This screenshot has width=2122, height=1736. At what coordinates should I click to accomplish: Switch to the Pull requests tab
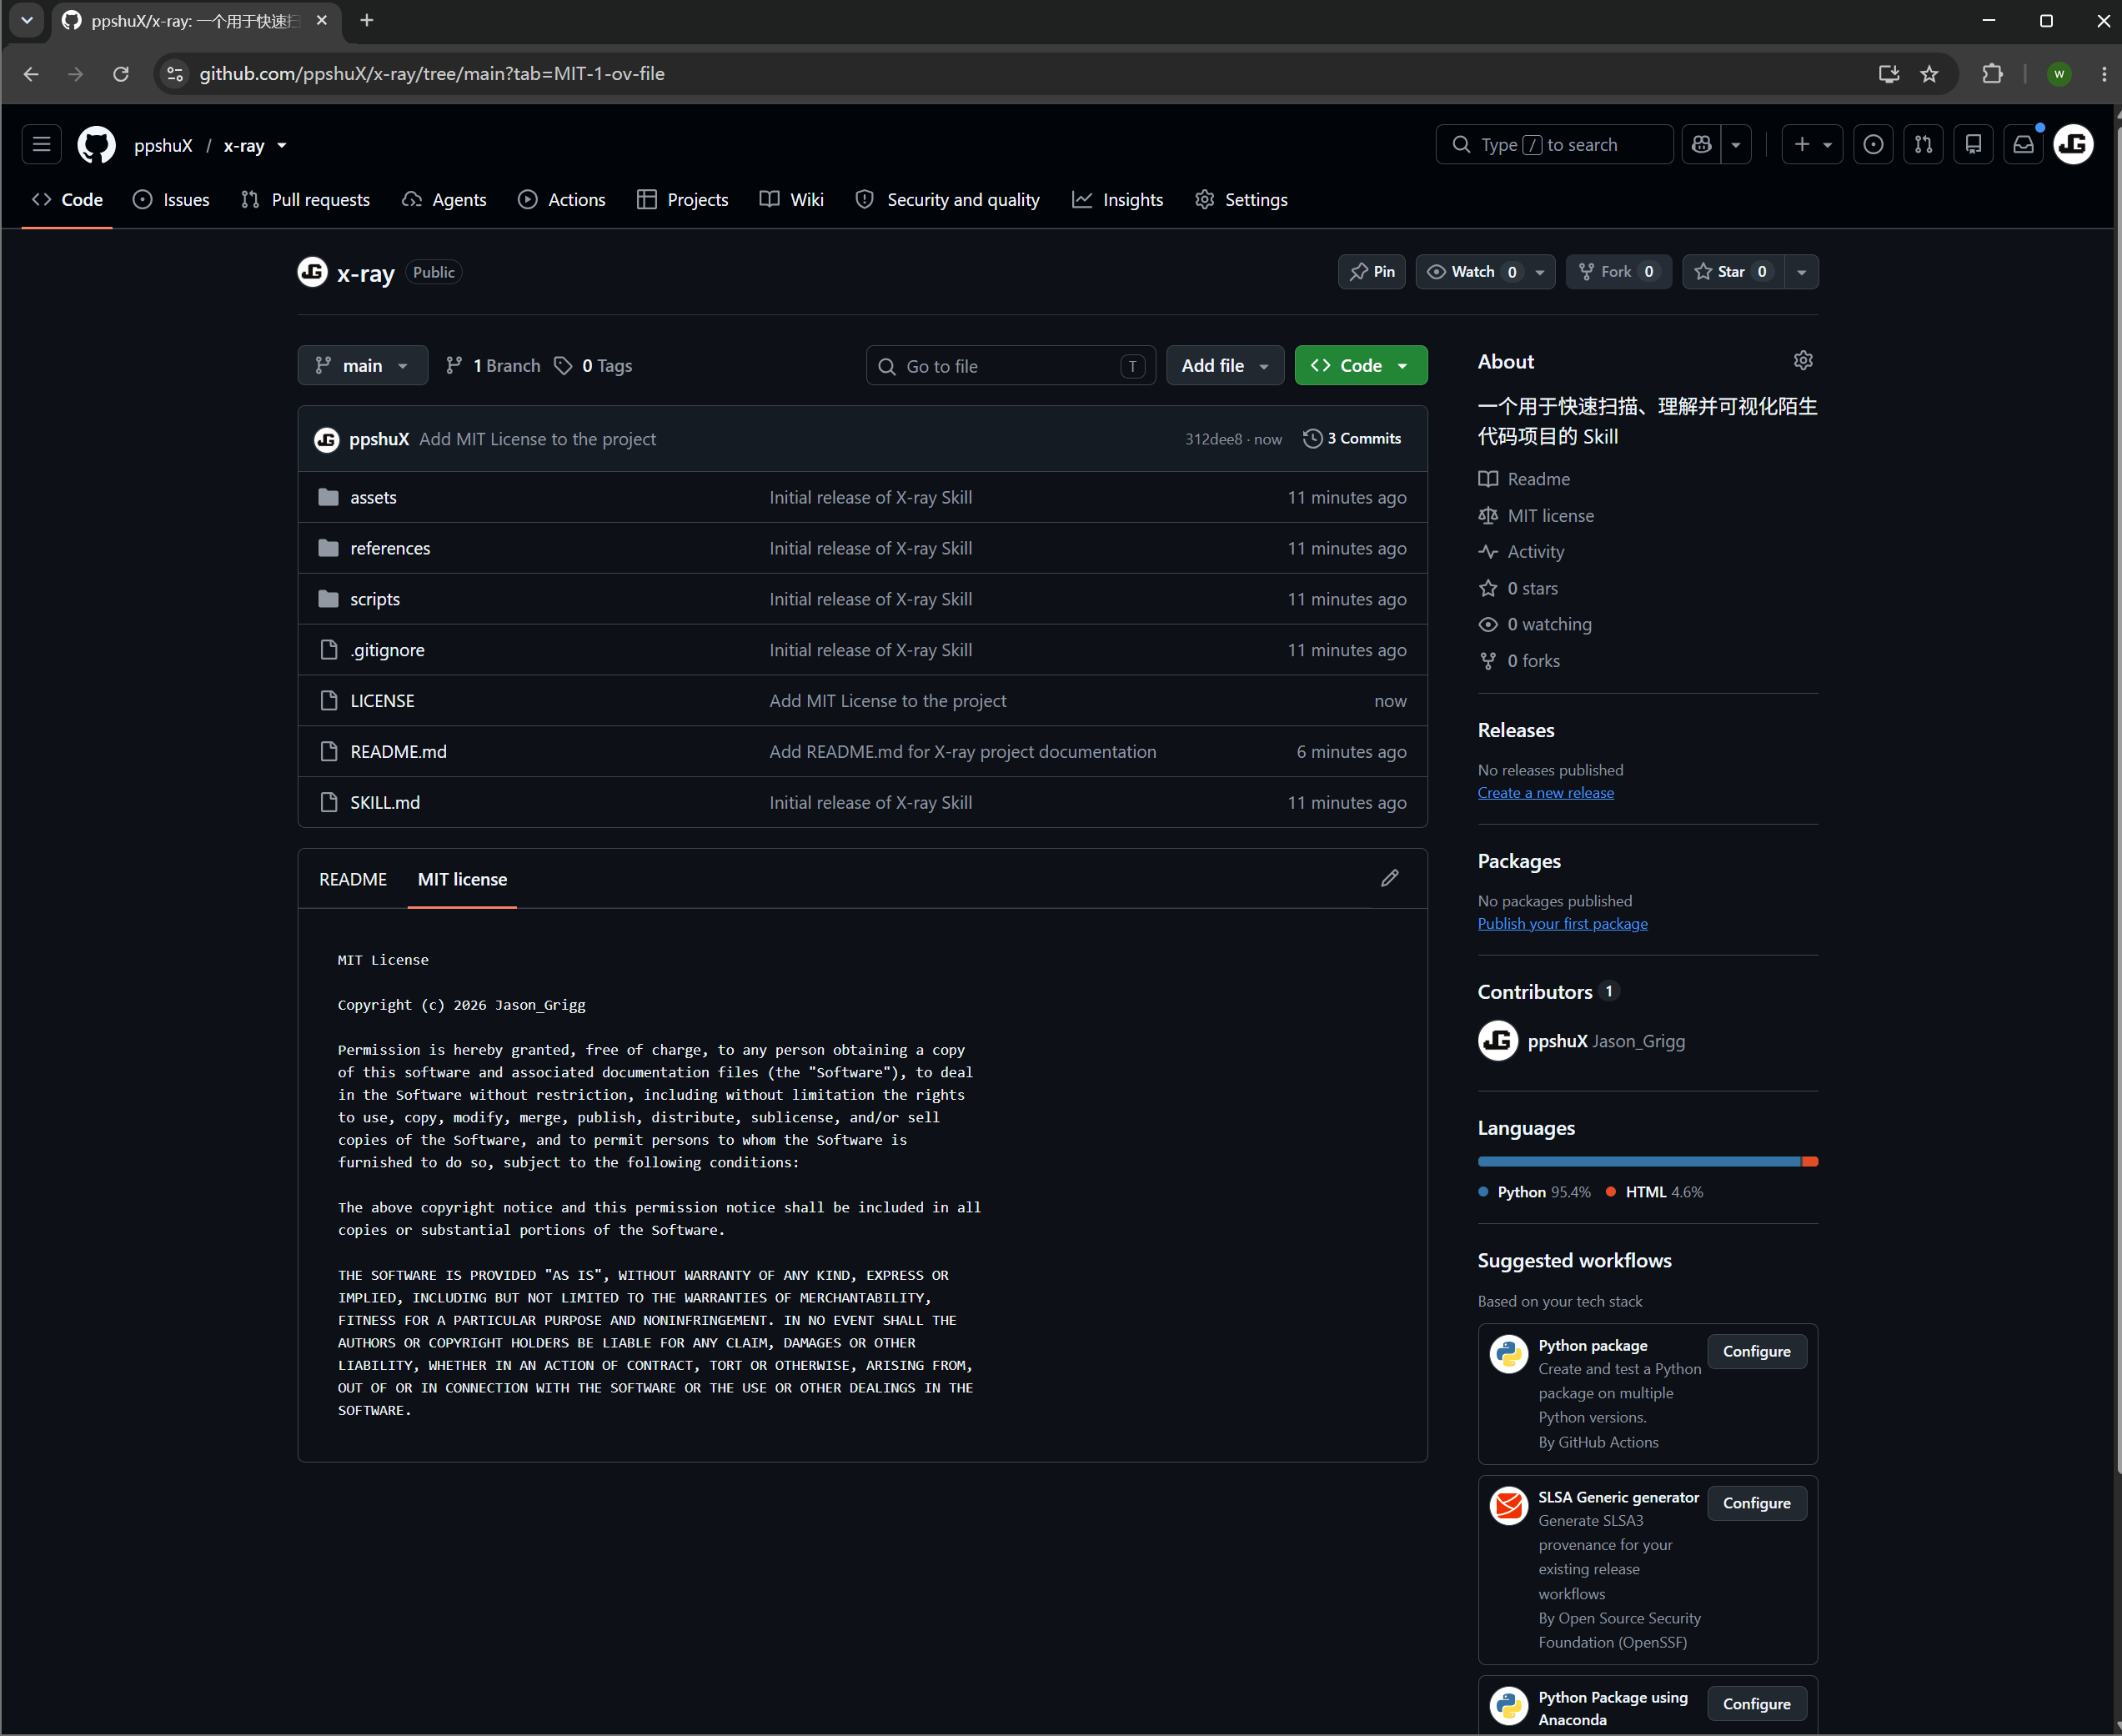[306, 200]
